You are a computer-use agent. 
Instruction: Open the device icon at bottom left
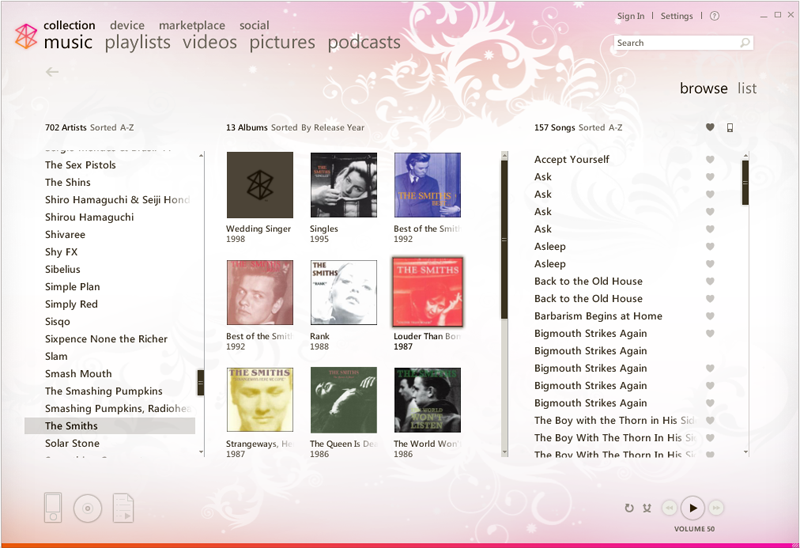coord(53,507)
